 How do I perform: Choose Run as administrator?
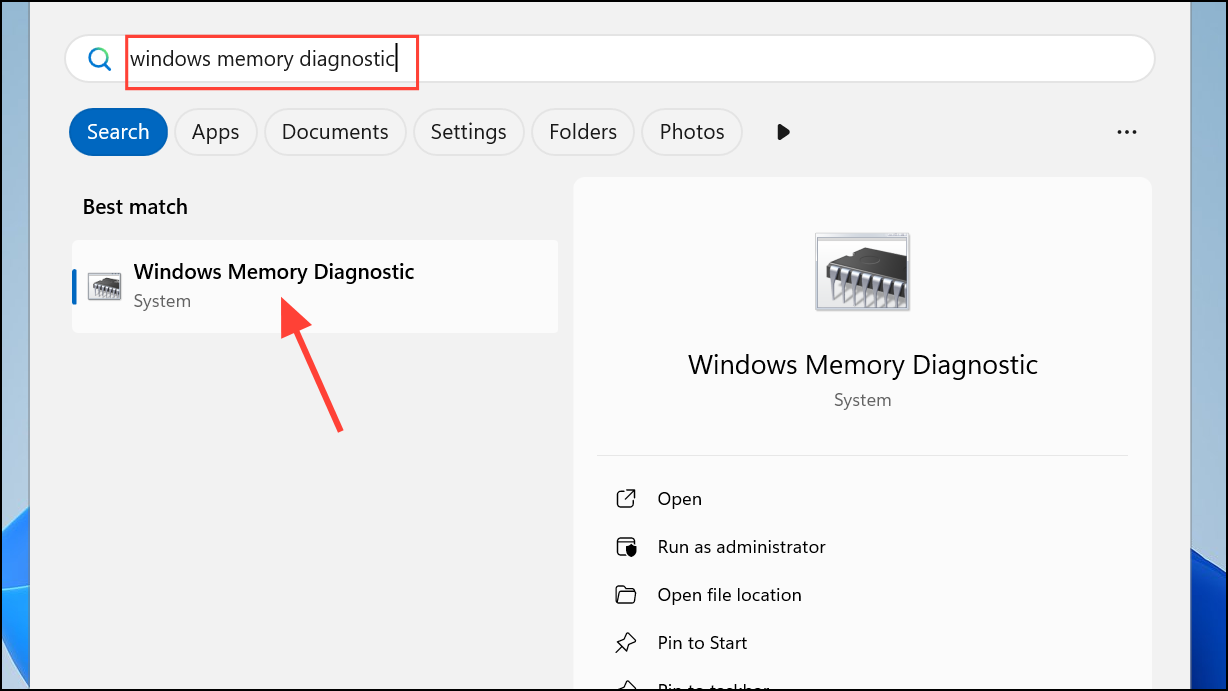coord(741,547)
